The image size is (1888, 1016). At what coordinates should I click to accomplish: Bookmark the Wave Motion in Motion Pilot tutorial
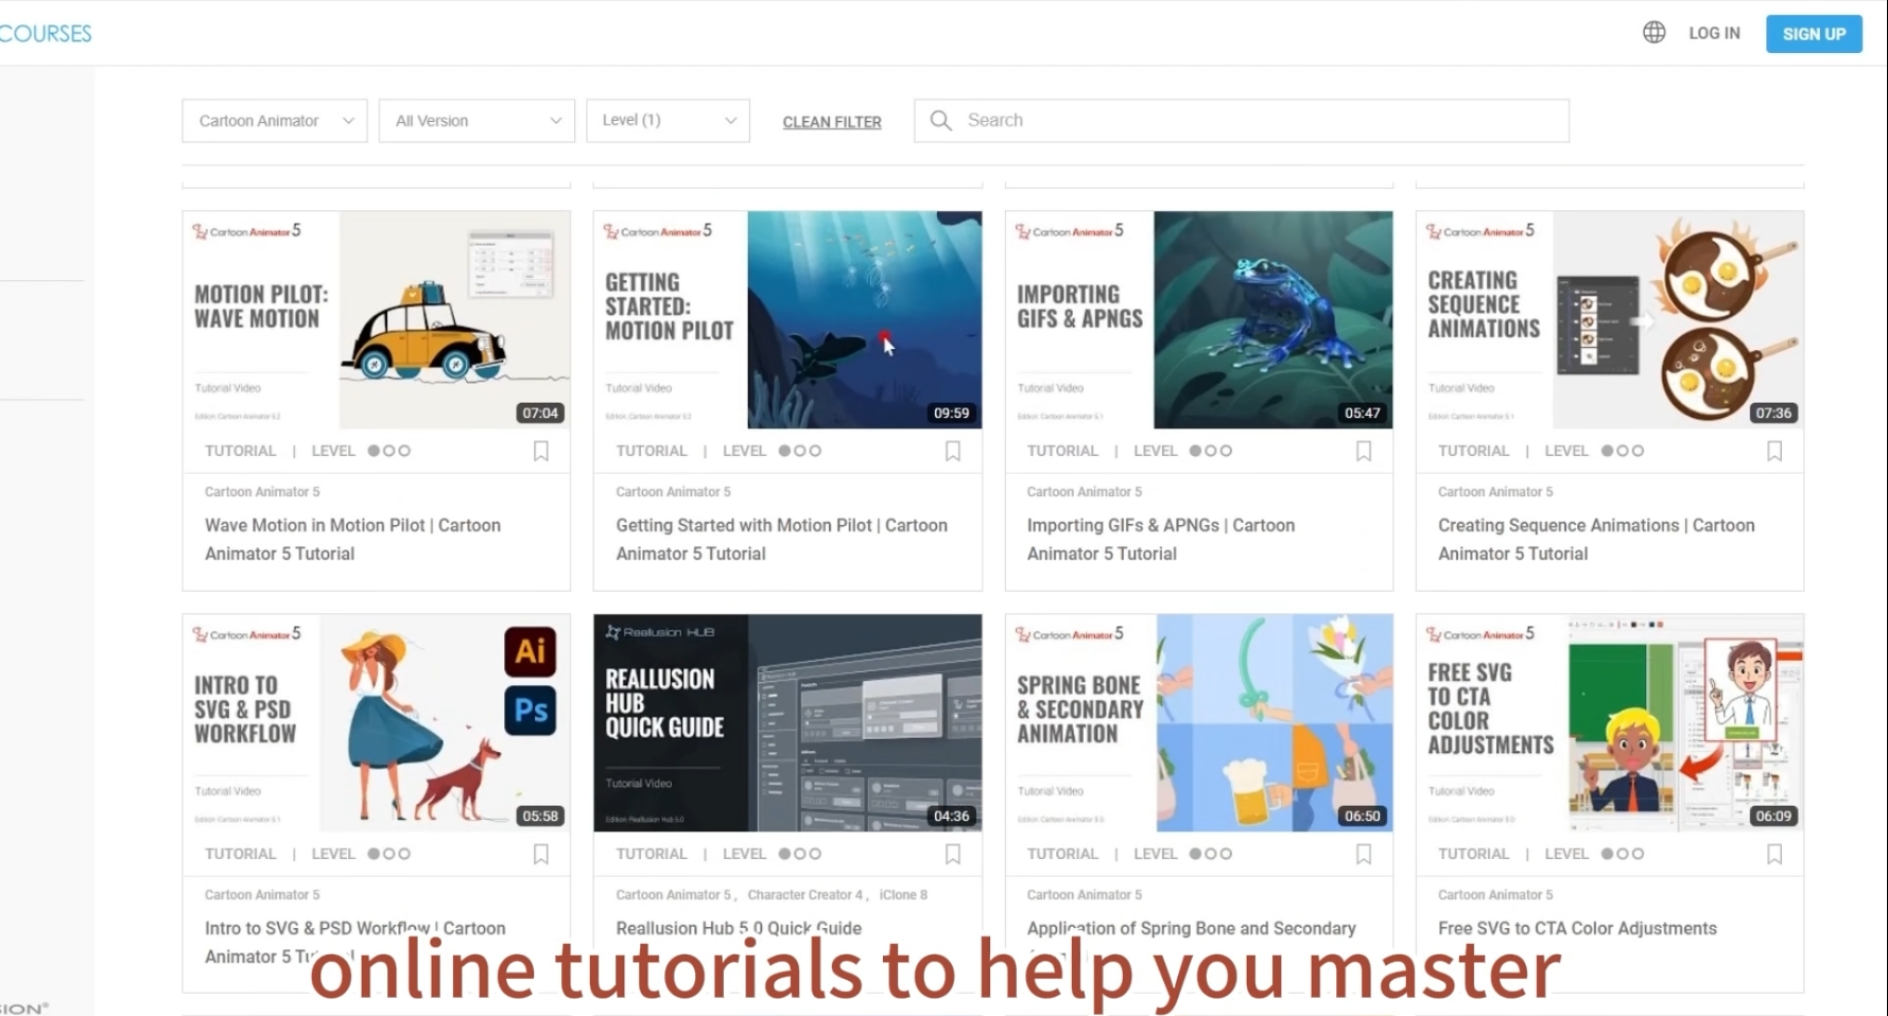pyautogui.click(x=541, y=451)
